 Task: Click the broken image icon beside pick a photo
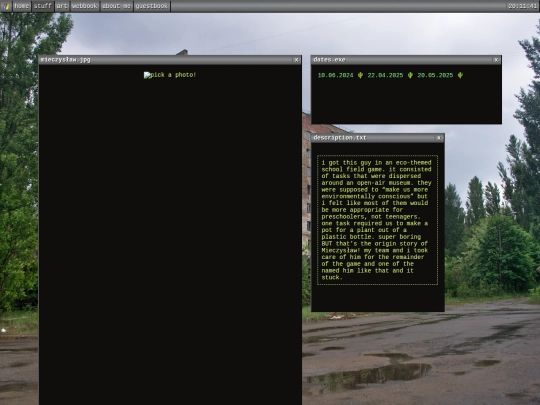pos(147,75)
